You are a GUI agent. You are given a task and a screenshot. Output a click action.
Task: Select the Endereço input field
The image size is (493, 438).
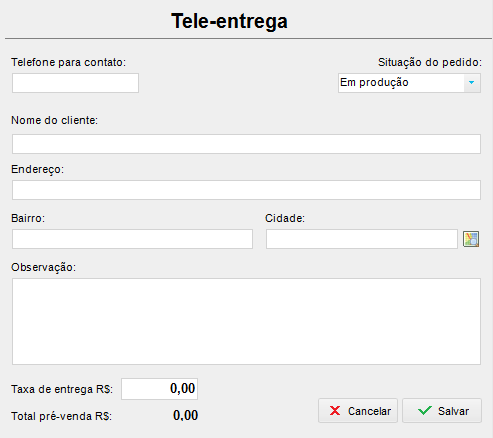point(246,190)
